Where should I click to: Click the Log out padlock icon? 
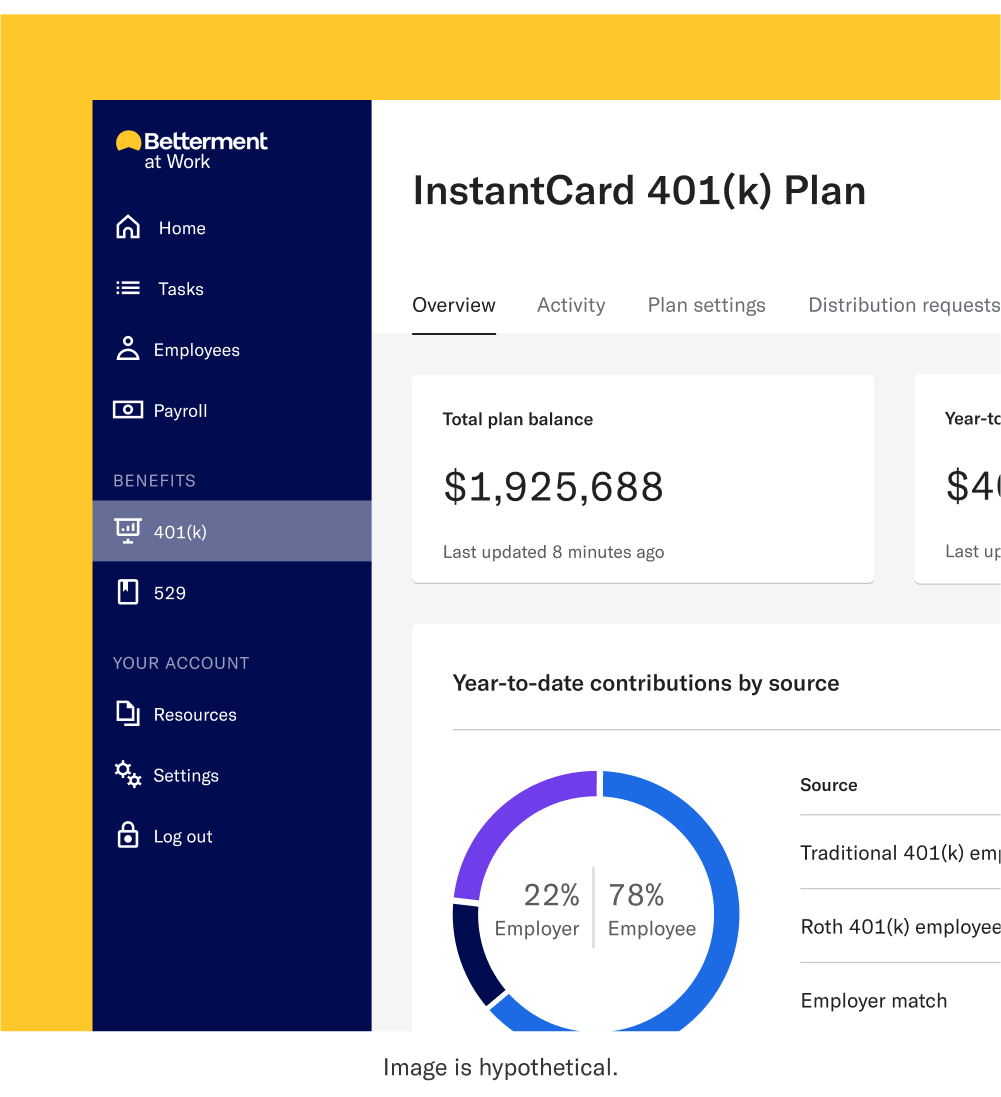pyautogui.click(x=127, y=835)
